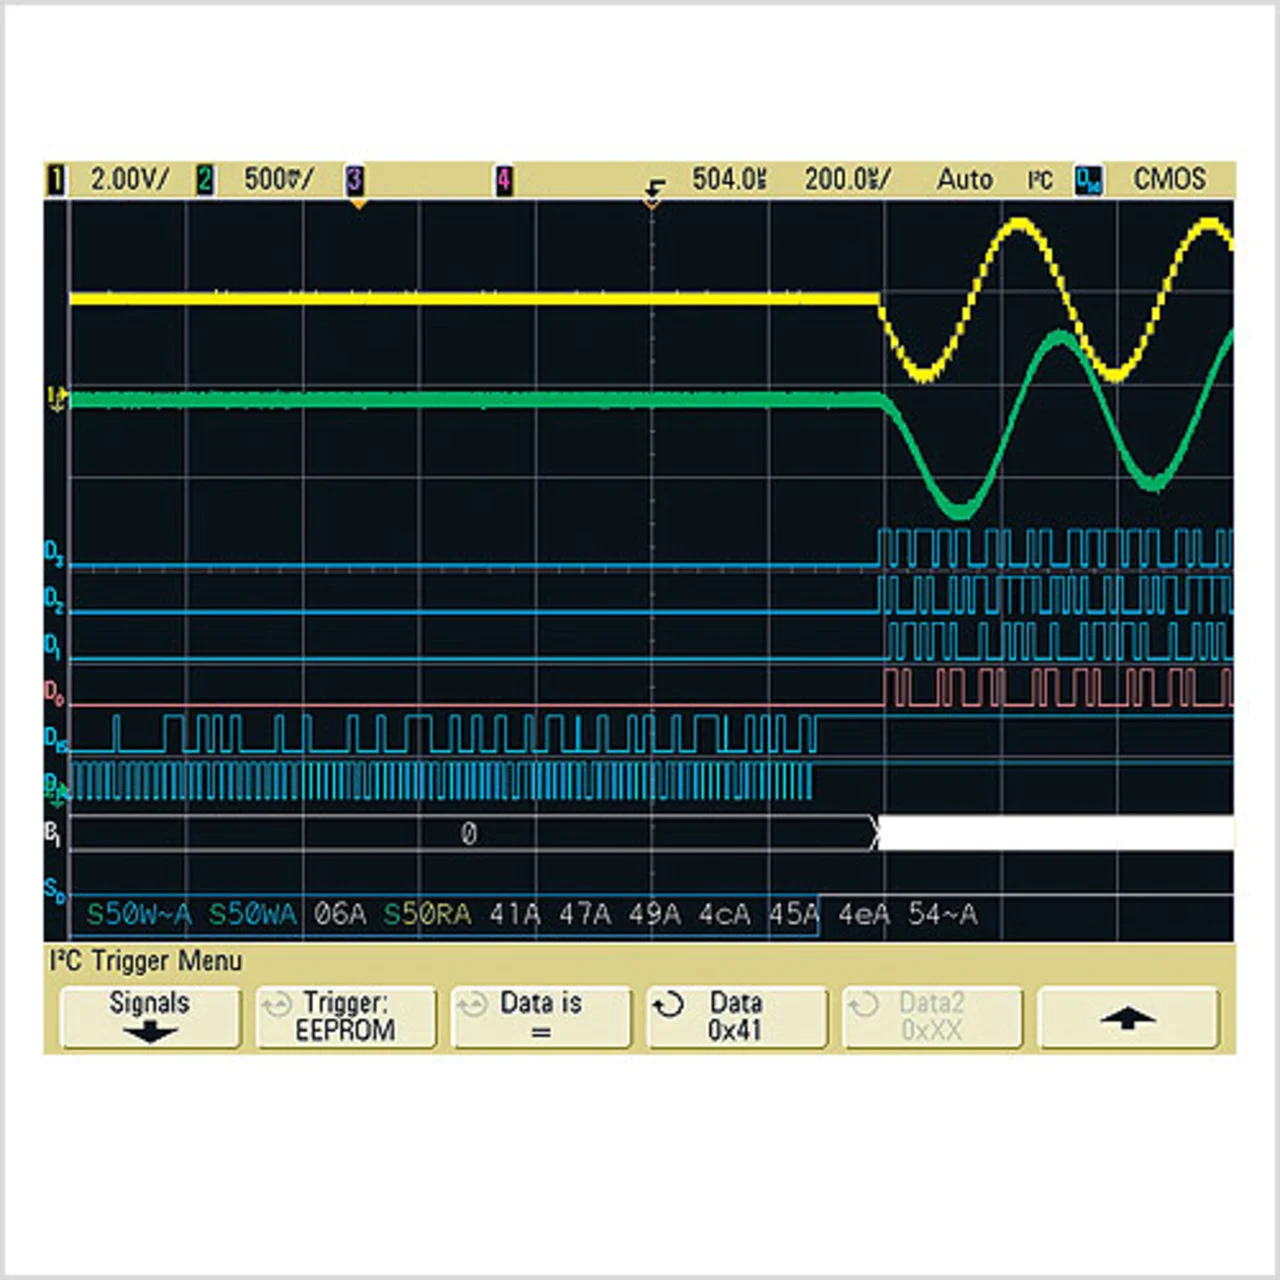This screenshot has width=1280, height=1280.
Task: Click the S50RA decoded packet
Action: pos(427,914)
